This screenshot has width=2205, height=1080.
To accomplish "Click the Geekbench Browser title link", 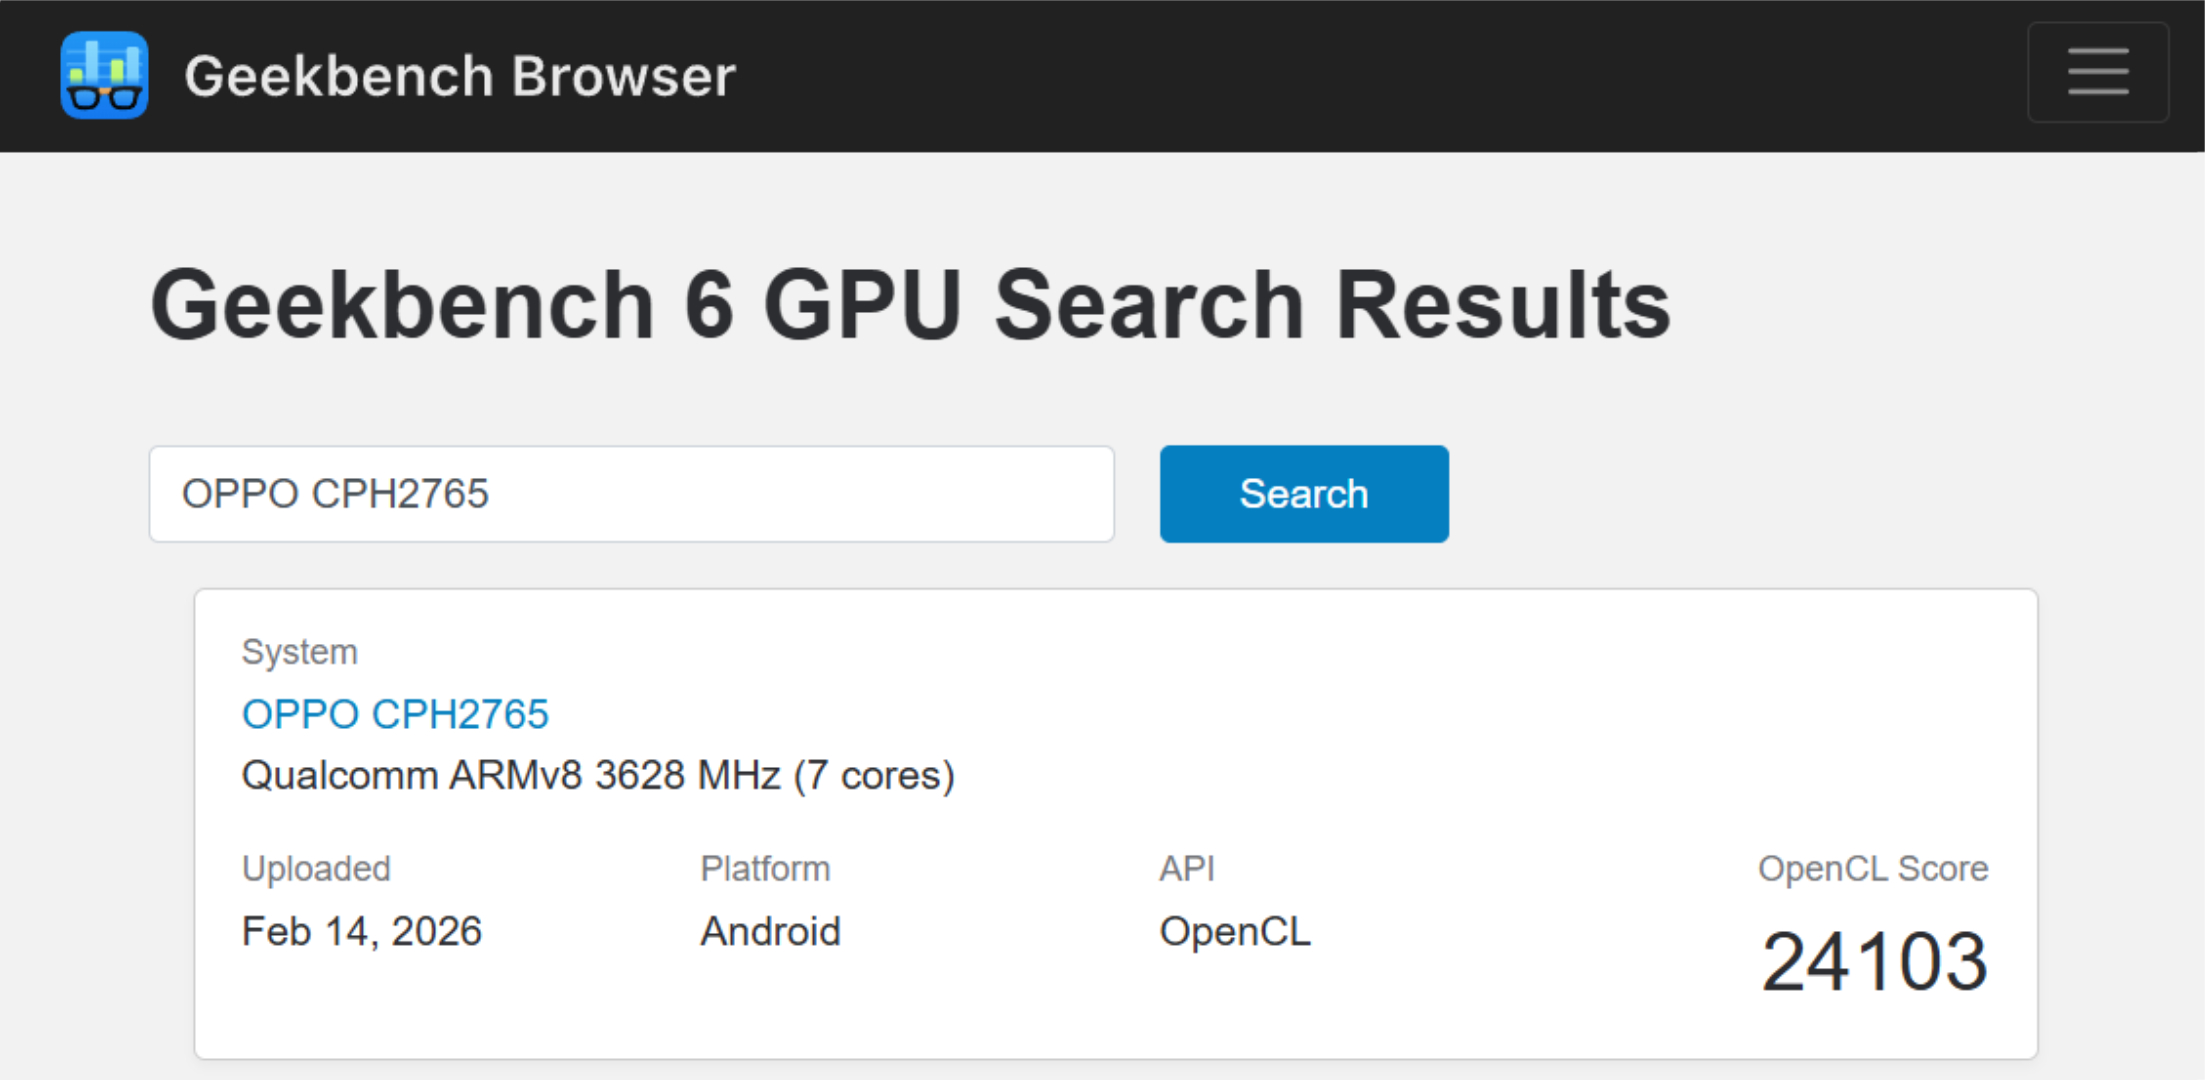I will point(460,76).
